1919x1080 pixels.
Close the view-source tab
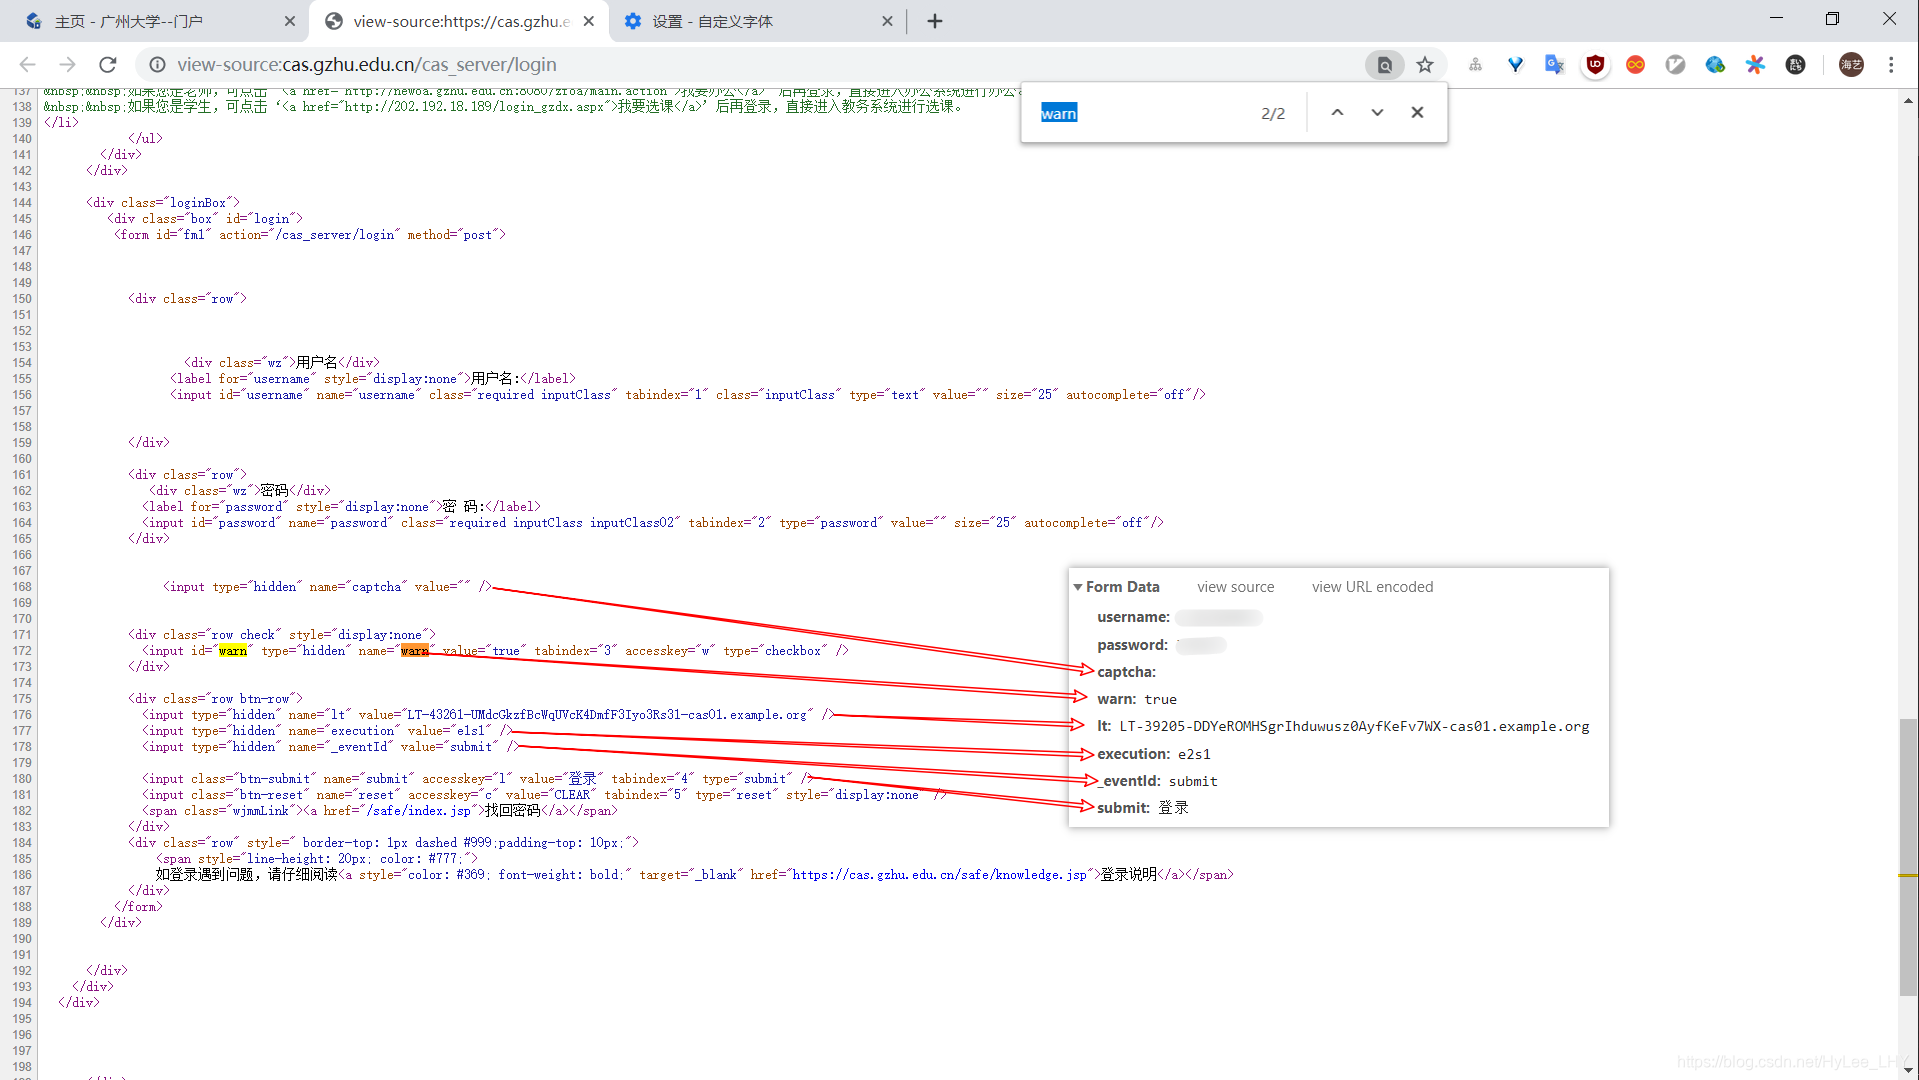[x=589, y=21]
